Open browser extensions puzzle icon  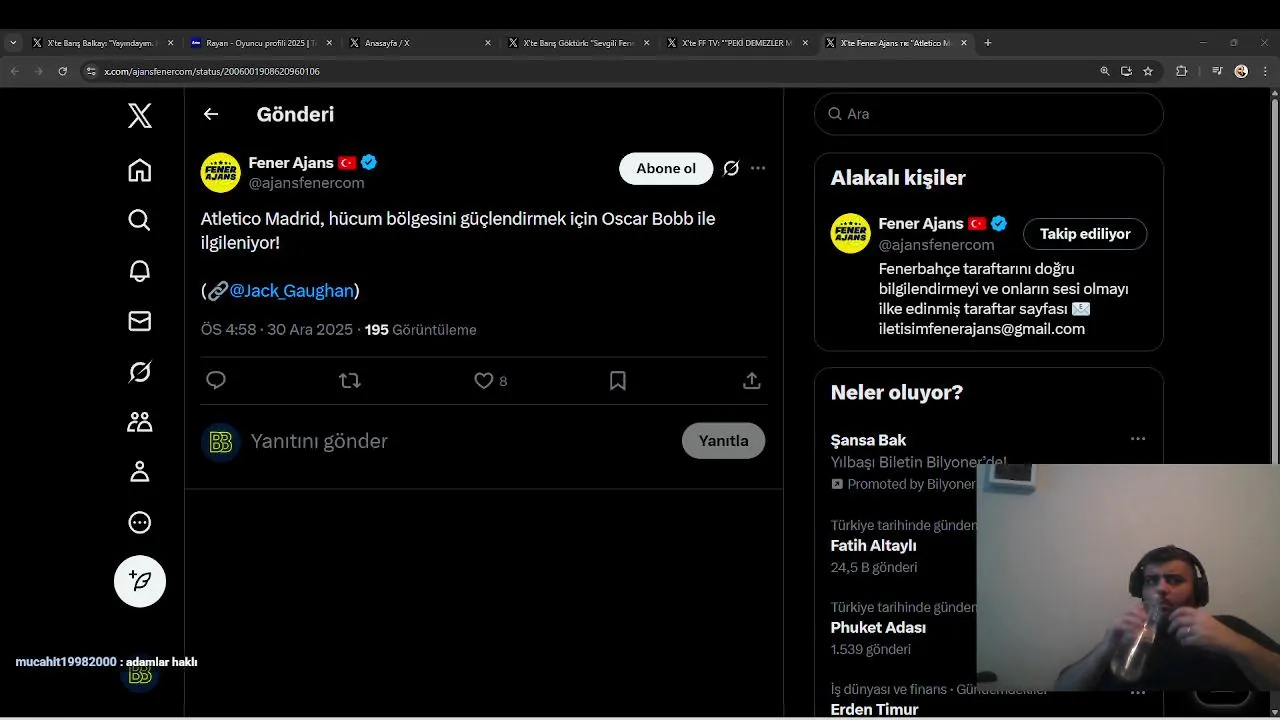[x=1182, y=71]
